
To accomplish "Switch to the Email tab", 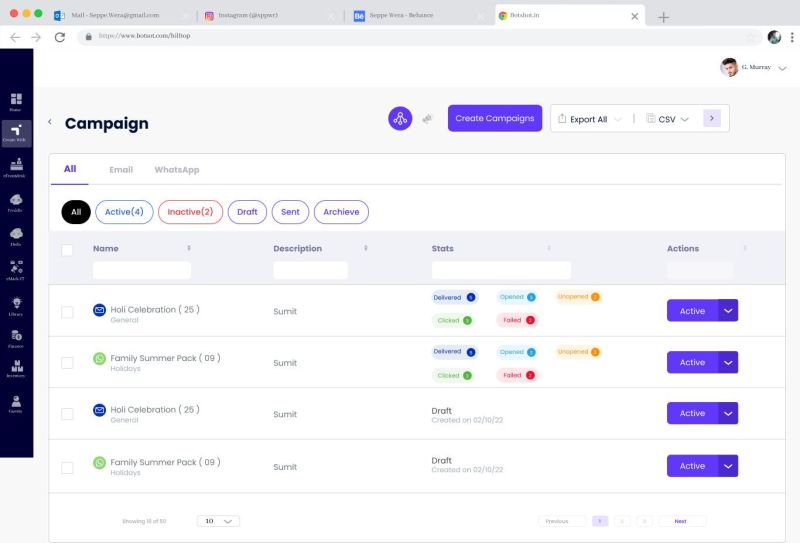I will pyautogui.click(x=121, y=170).
